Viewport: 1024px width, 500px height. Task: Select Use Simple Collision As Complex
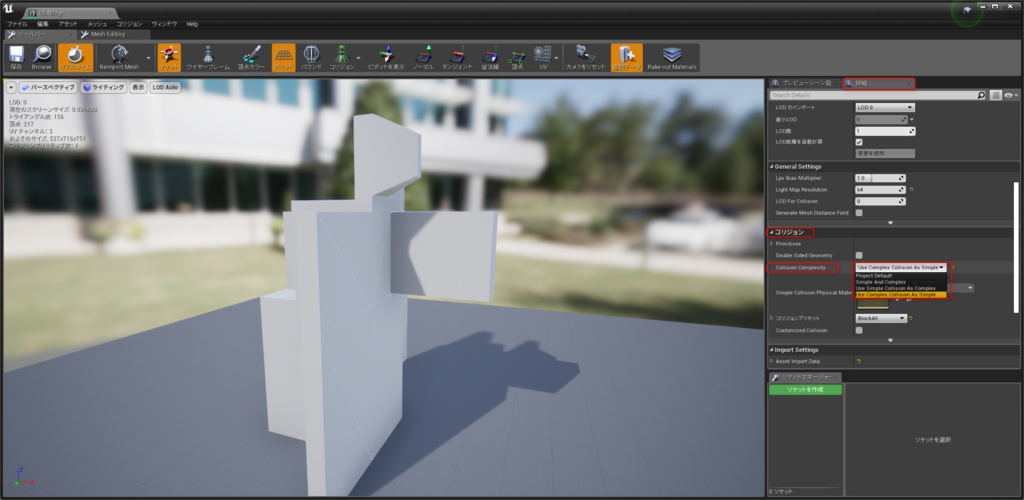[x=901, y=288]
